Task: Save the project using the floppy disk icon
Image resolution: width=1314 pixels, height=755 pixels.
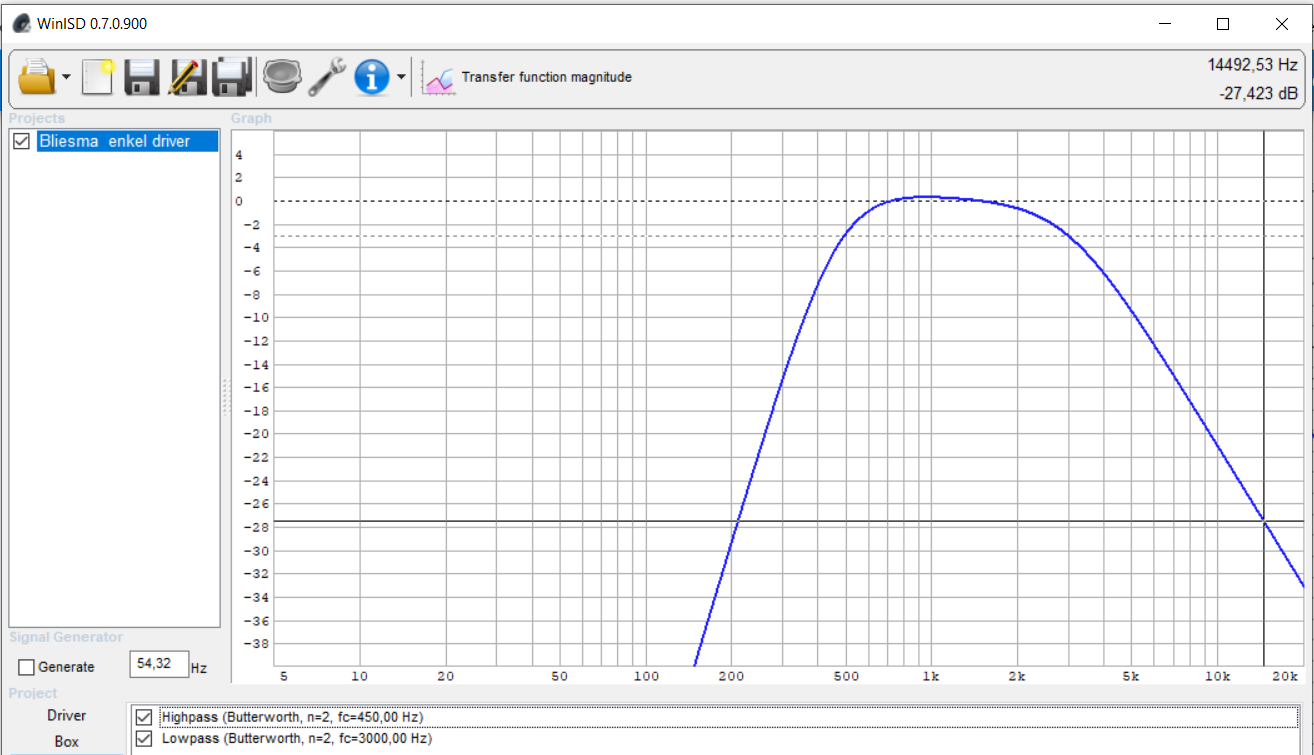Action: click(x=142, y=77)
